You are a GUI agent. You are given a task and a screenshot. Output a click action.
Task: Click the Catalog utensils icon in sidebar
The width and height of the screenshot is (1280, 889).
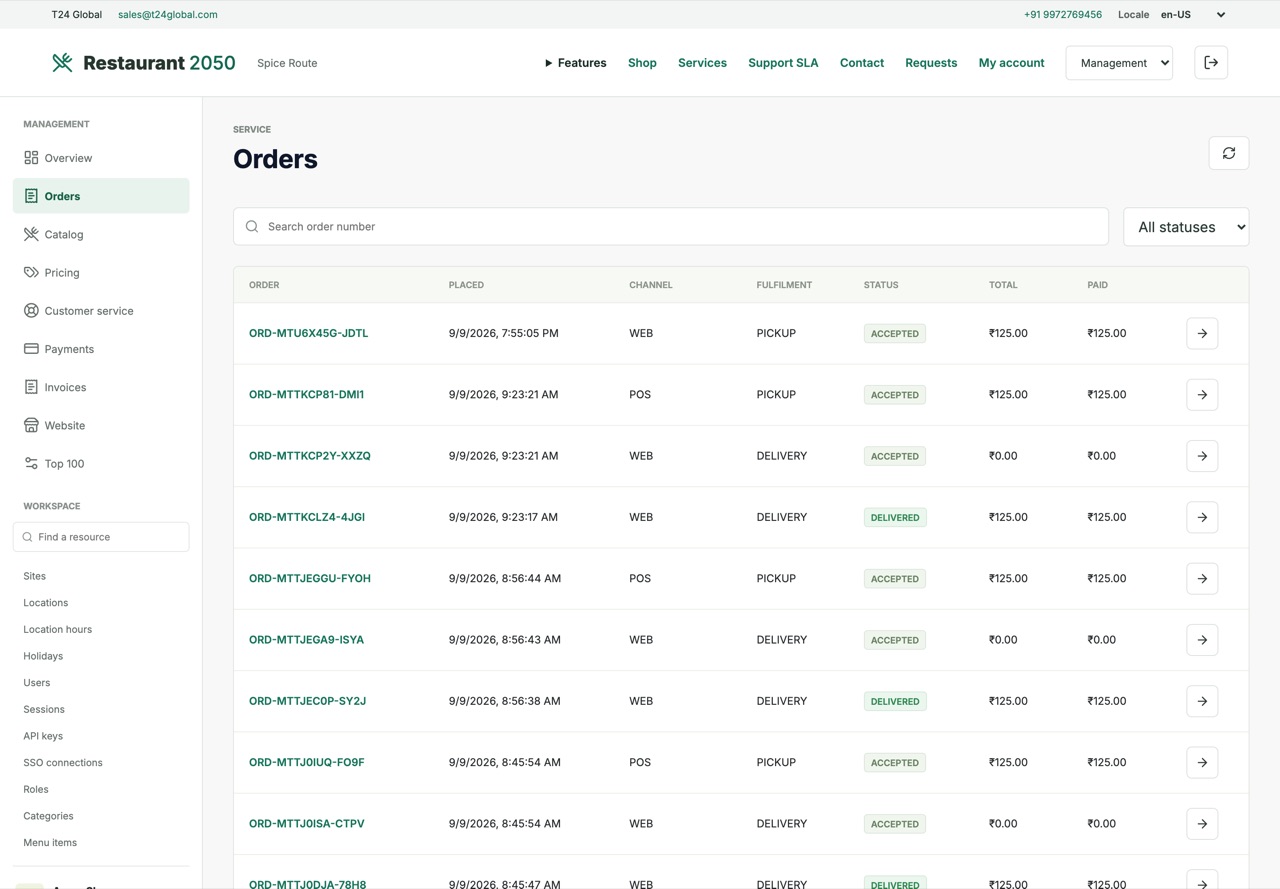point(31,234)
